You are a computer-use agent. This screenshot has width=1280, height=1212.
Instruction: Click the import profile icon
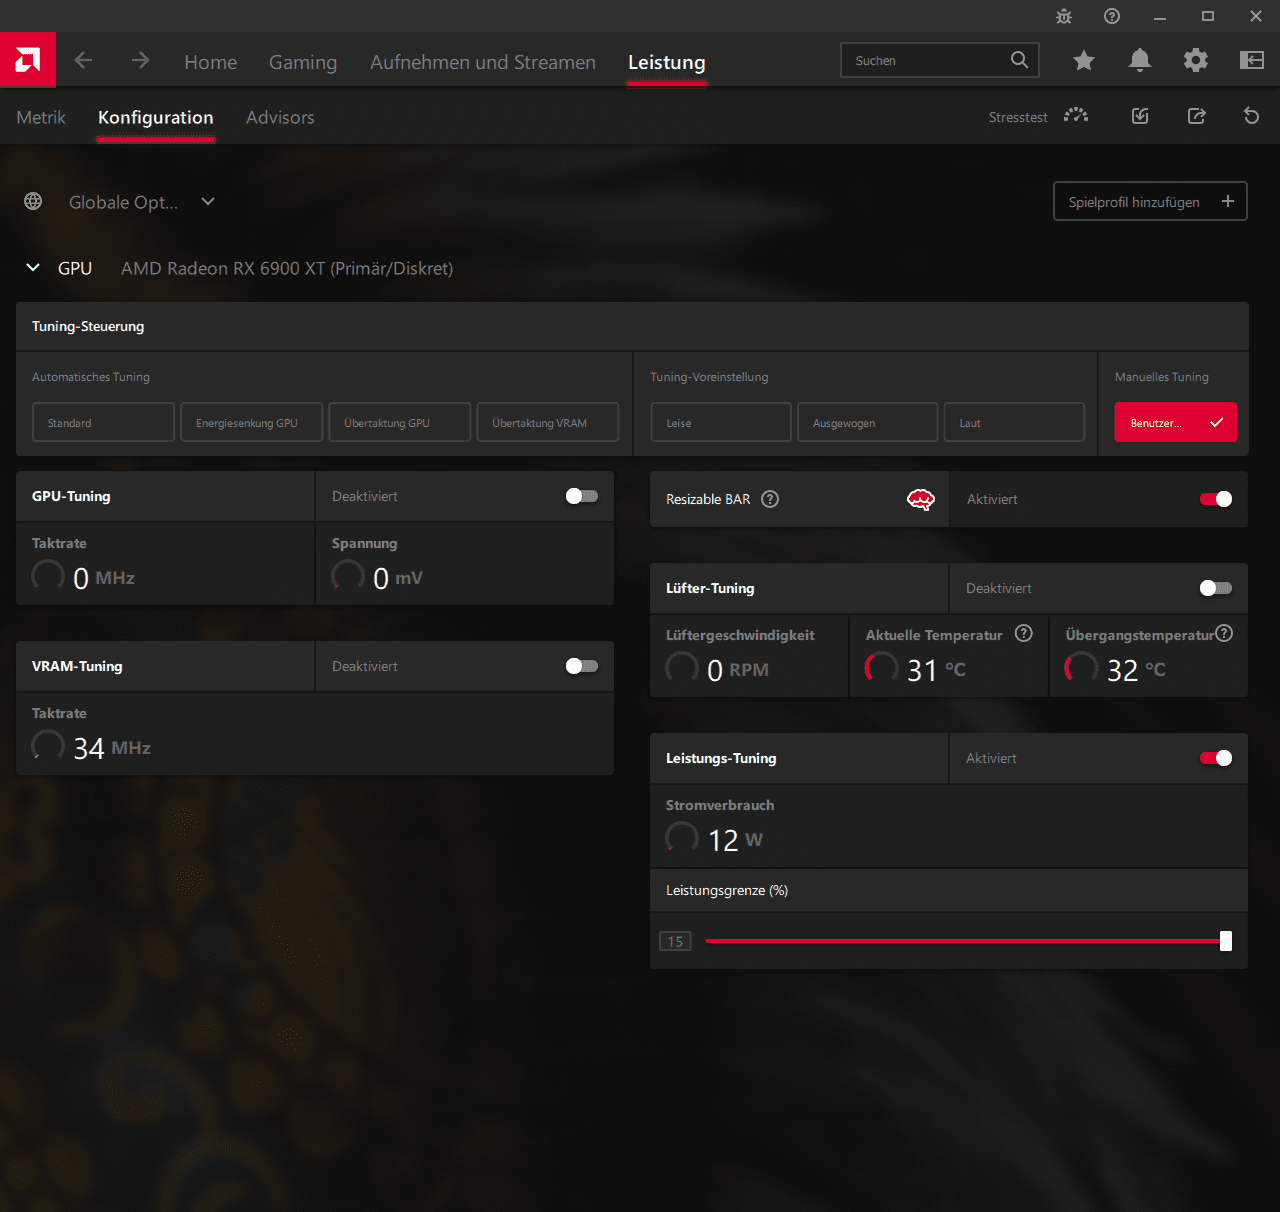pyautogui.click(x=1140, y=116)
